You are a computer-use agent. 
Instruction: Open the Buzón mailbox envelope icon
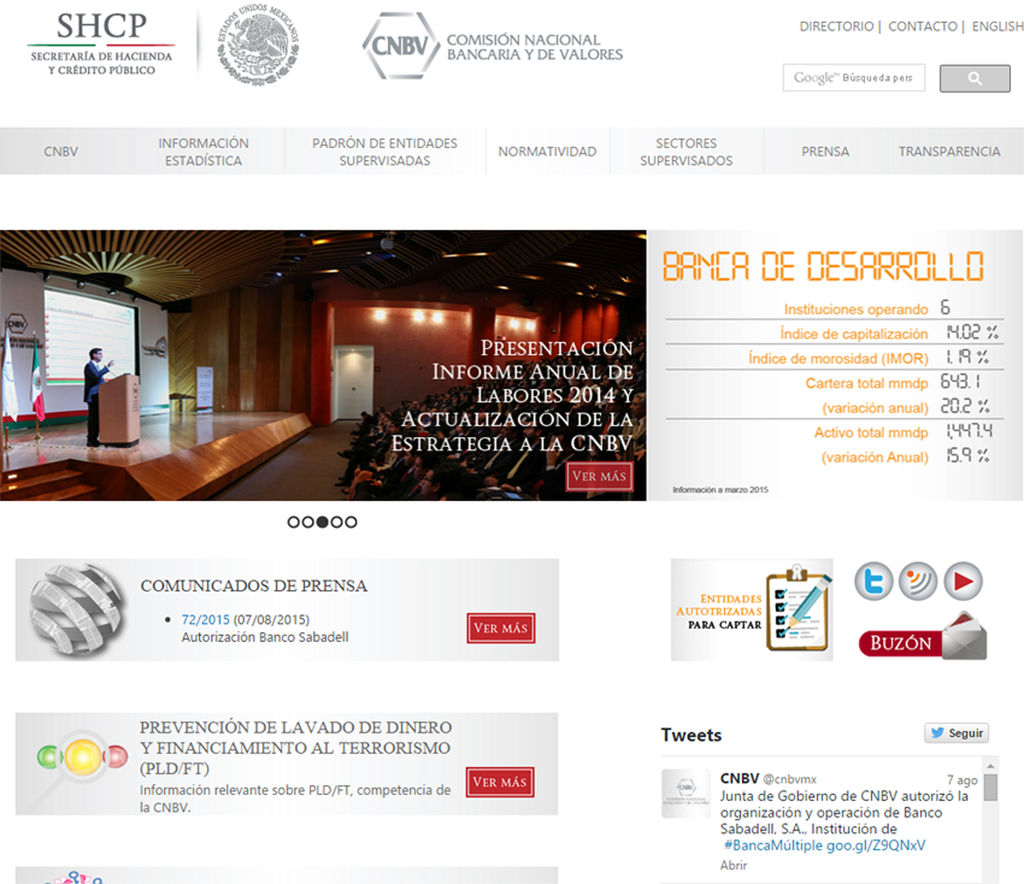(x=924, y=637)
